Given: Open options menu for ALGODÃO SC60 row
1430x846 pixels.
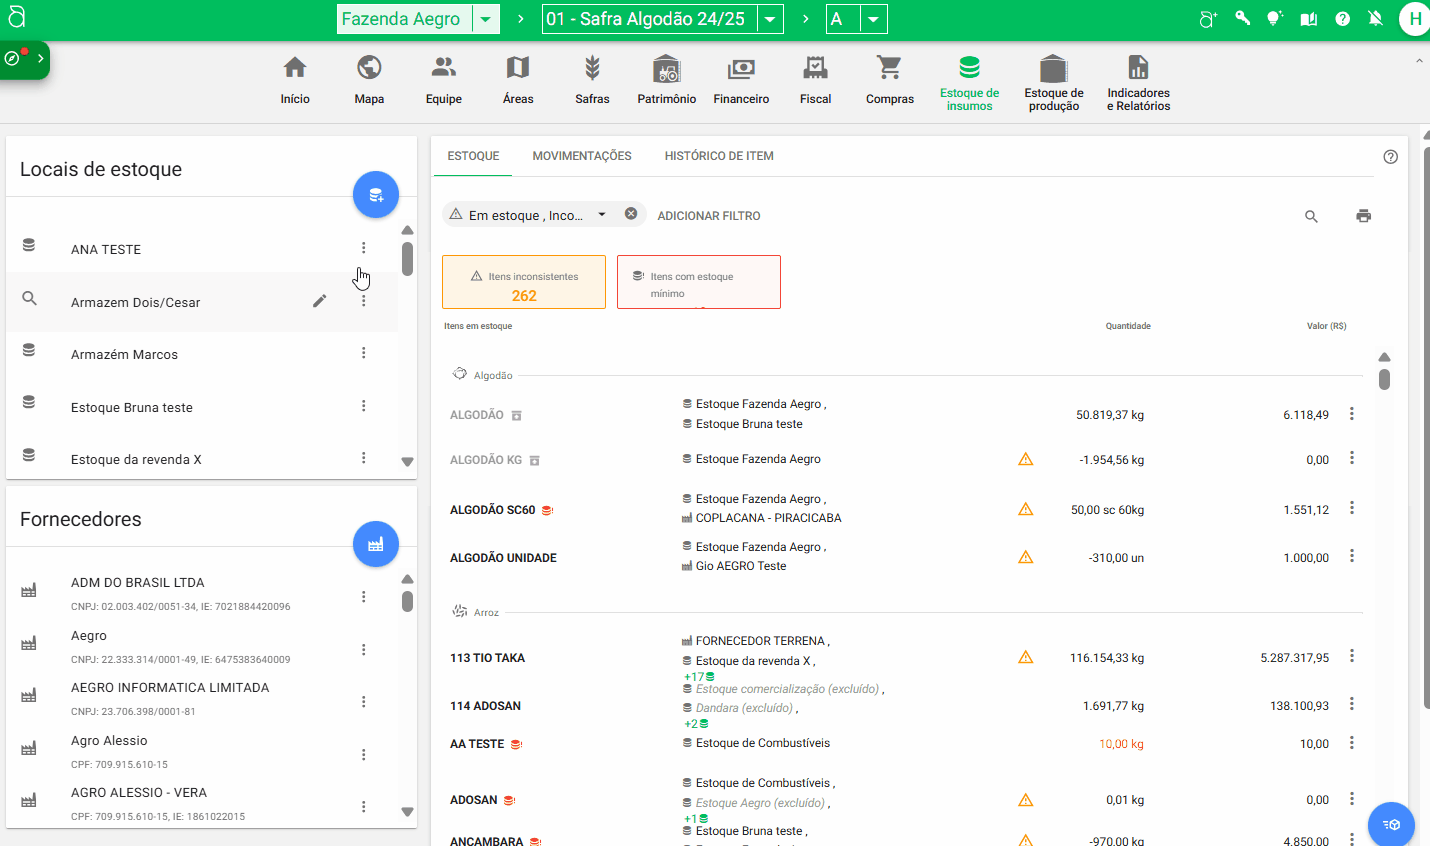Looking at the screenshot, I should [1351, 508].
